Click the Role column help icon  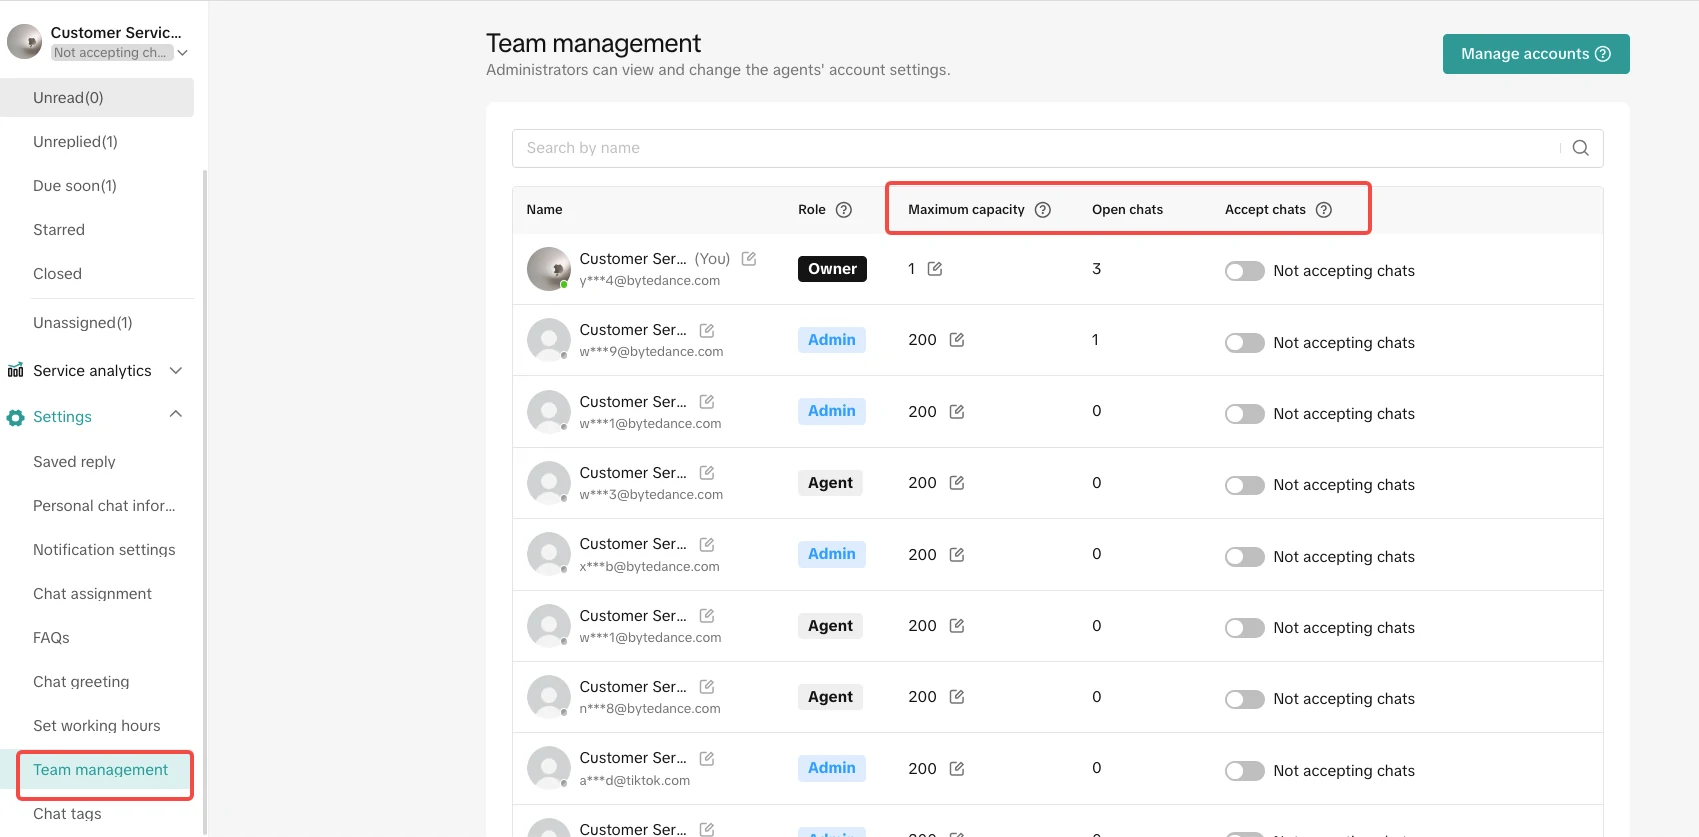[843, 210]
